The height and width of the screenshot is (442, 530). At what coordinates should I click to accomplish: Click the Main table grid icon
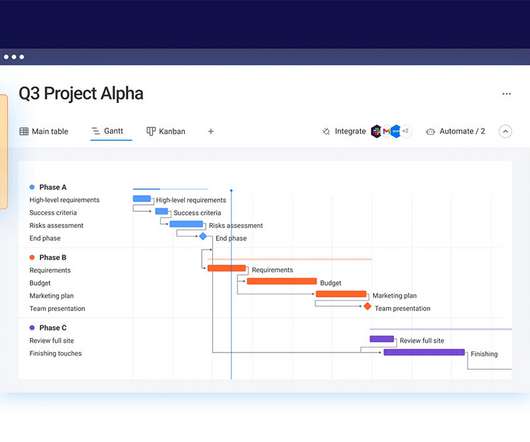pyautogui.click(x=24, y=131)
